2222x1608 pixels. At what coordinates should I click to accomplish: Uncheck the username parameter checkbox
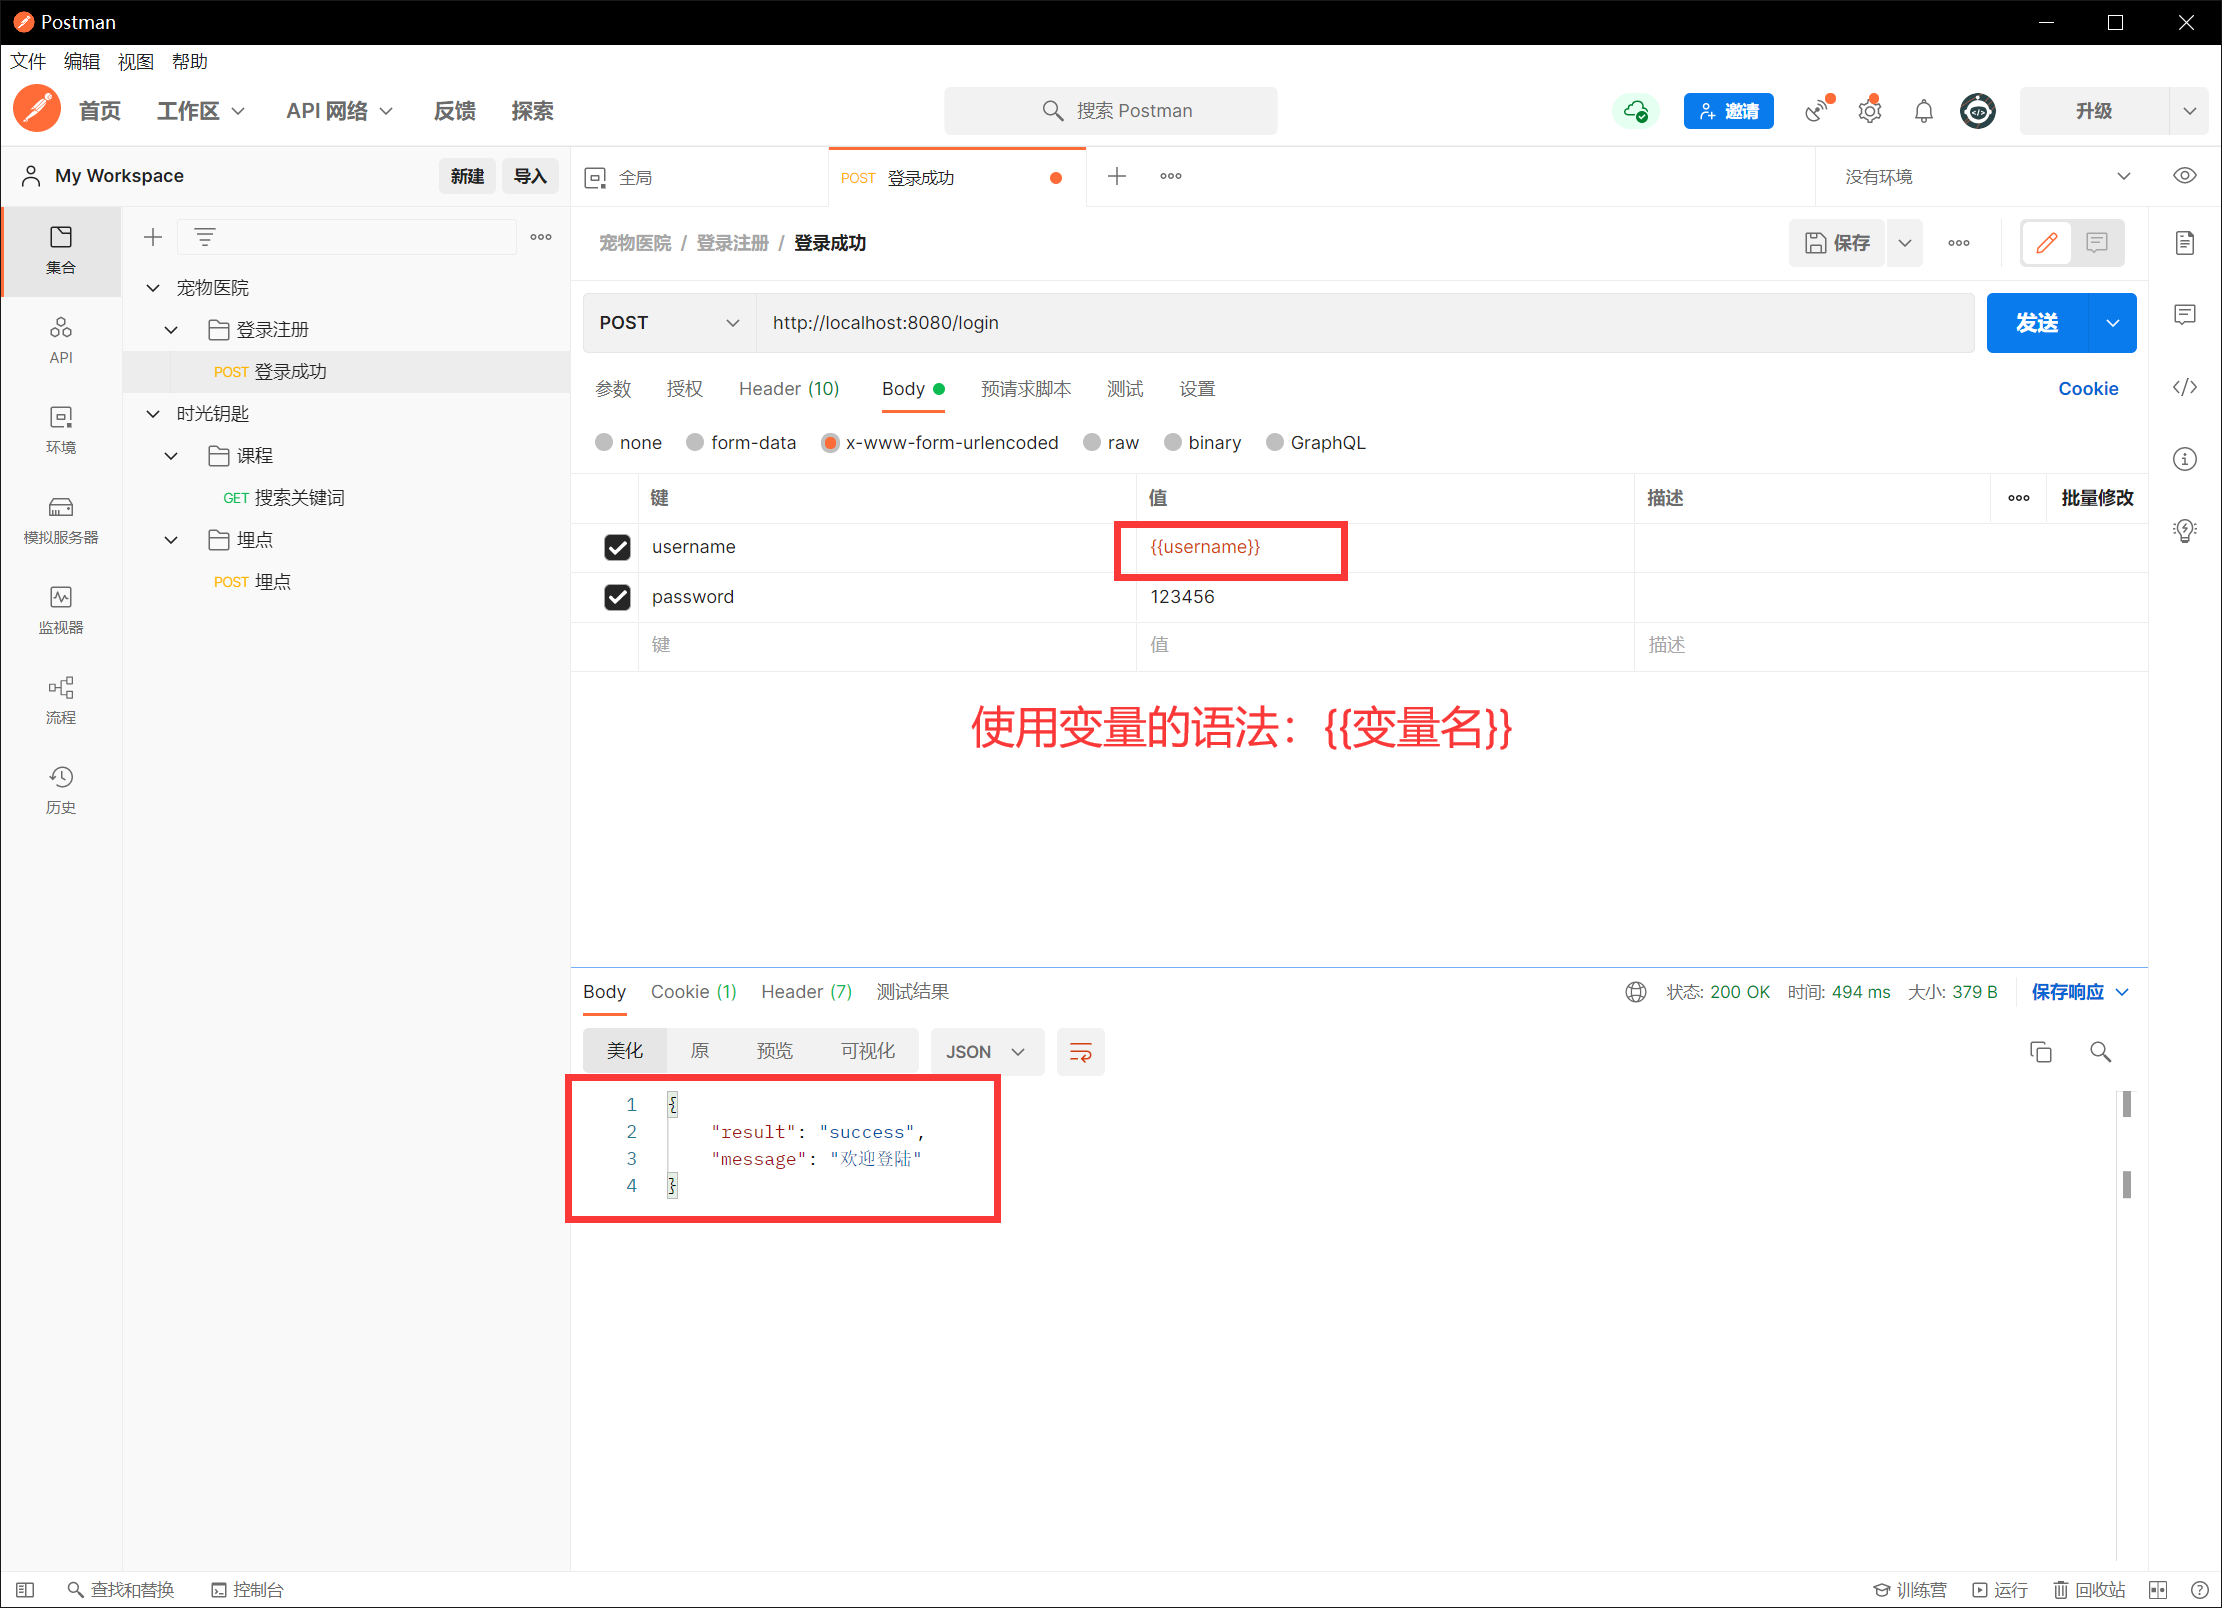(617, 547)
